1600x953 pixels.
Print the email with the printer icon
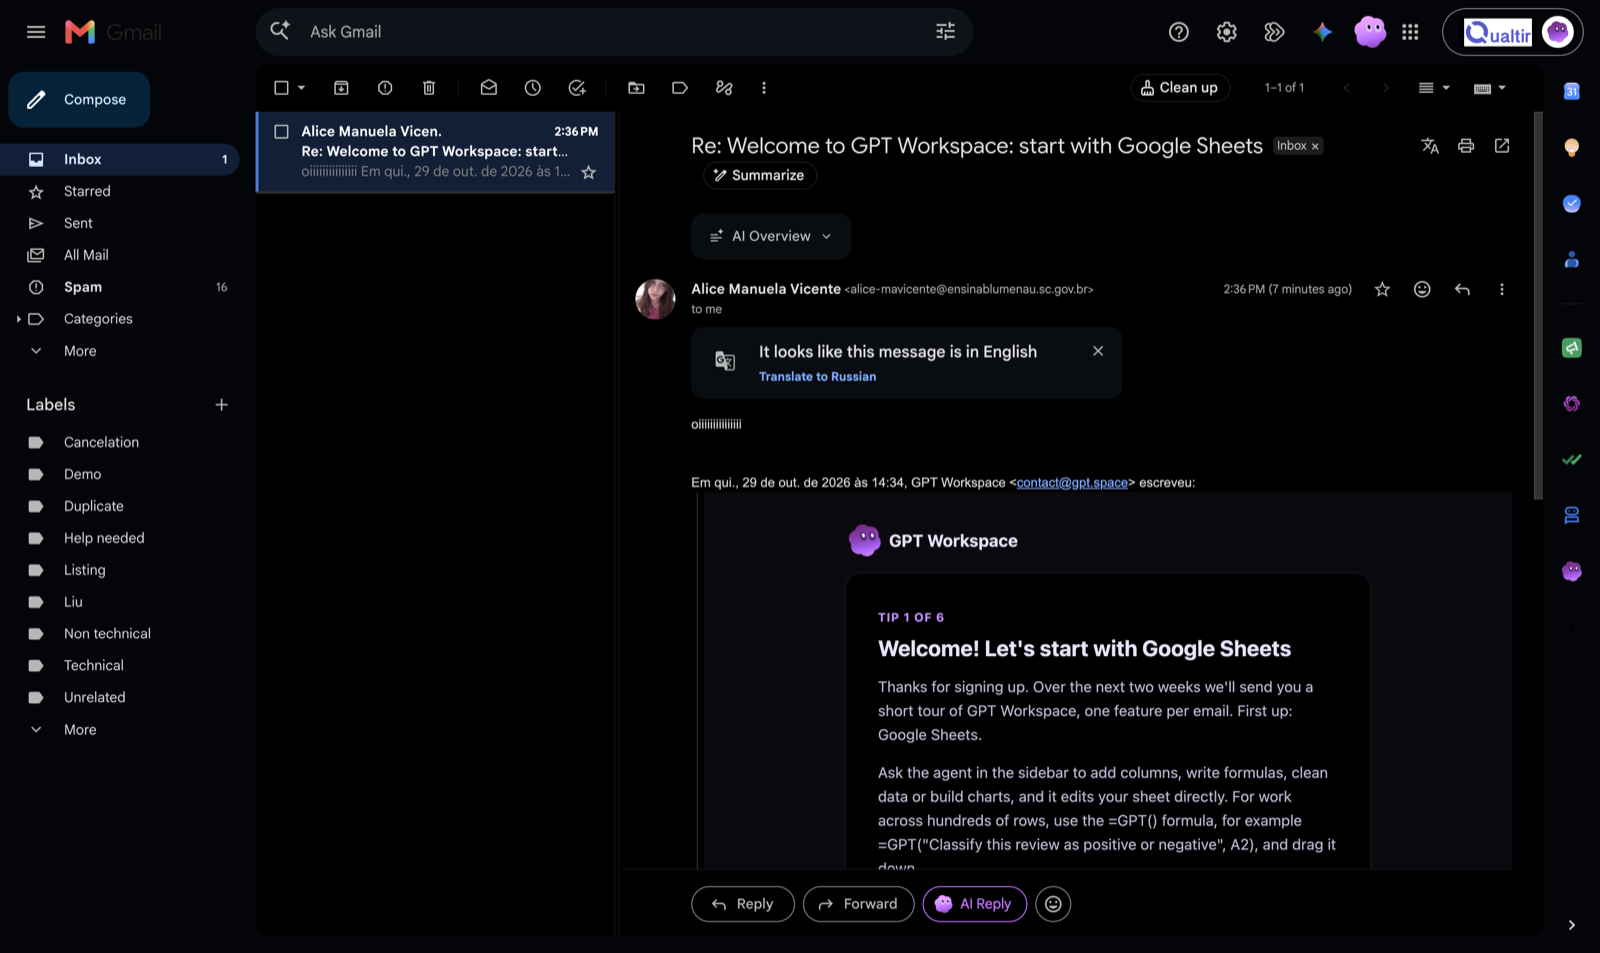1466,146
